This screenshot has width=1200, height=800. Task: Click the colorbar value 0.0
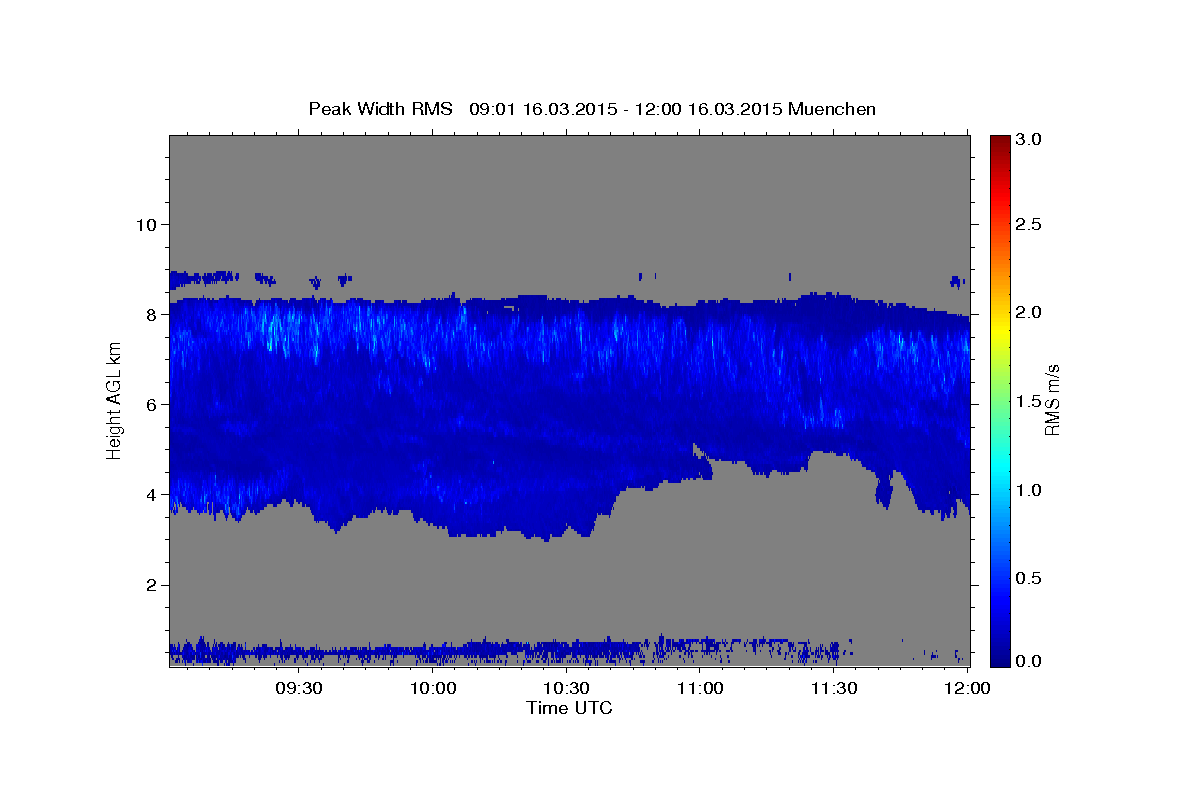pos(1029,661)
